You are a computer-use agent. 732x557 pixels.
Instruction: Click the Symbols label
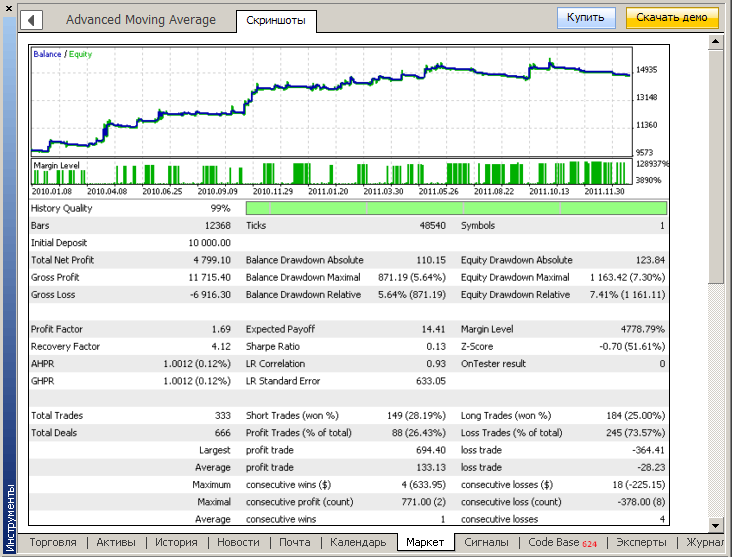(478, 226)
